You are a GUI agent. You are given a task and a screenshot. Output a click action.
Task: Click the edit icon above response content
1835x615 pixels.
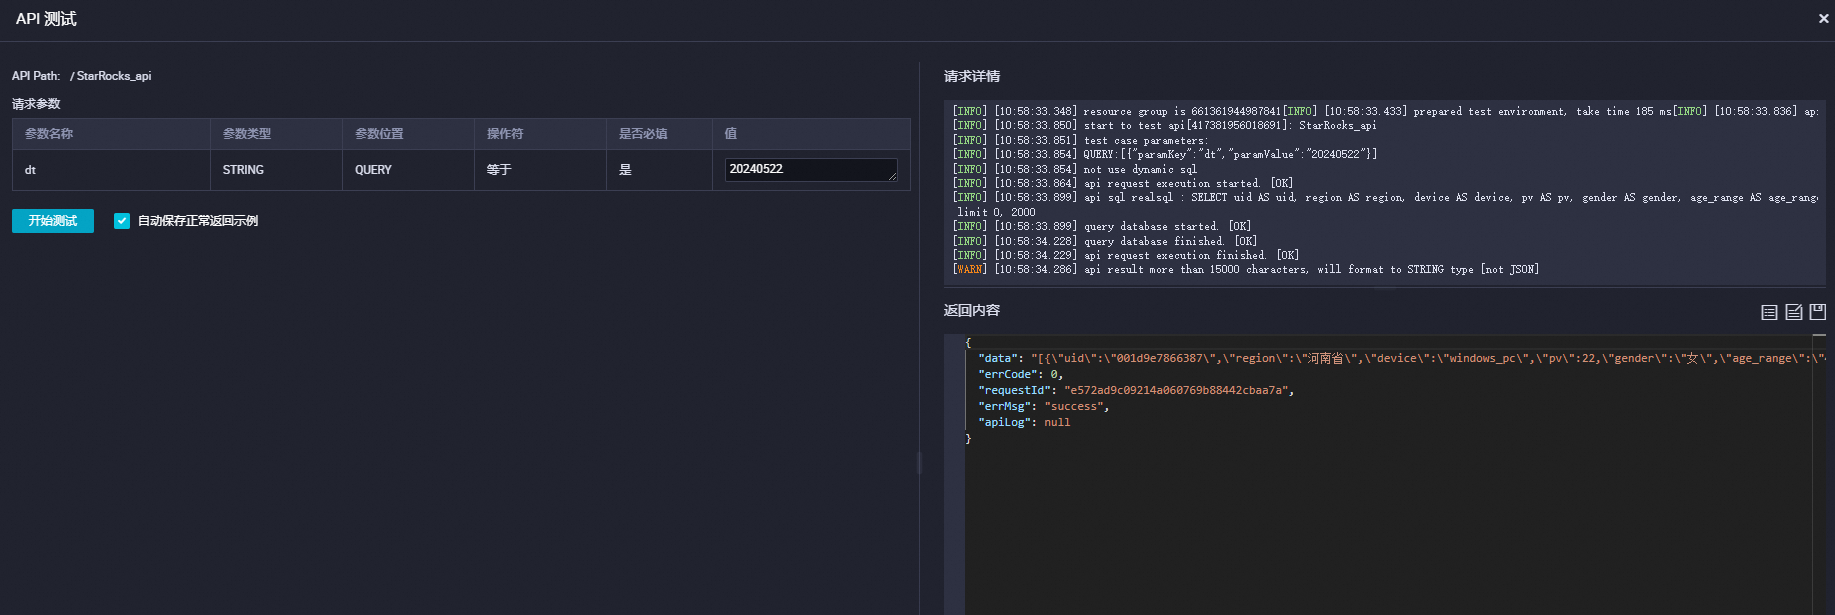coord(1794,312)
